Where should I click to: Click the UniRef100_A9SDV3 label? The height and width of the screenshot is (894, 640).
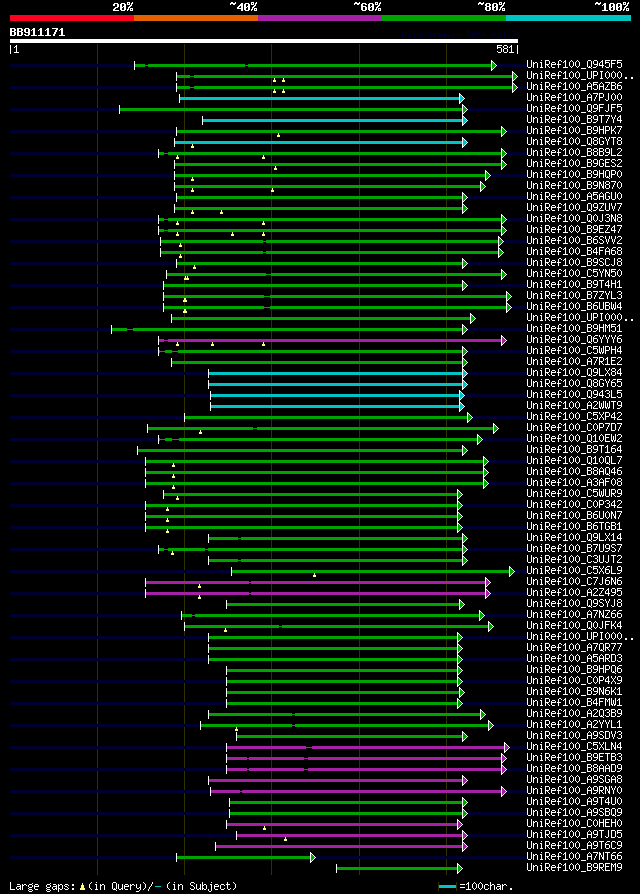pos(574,735)
